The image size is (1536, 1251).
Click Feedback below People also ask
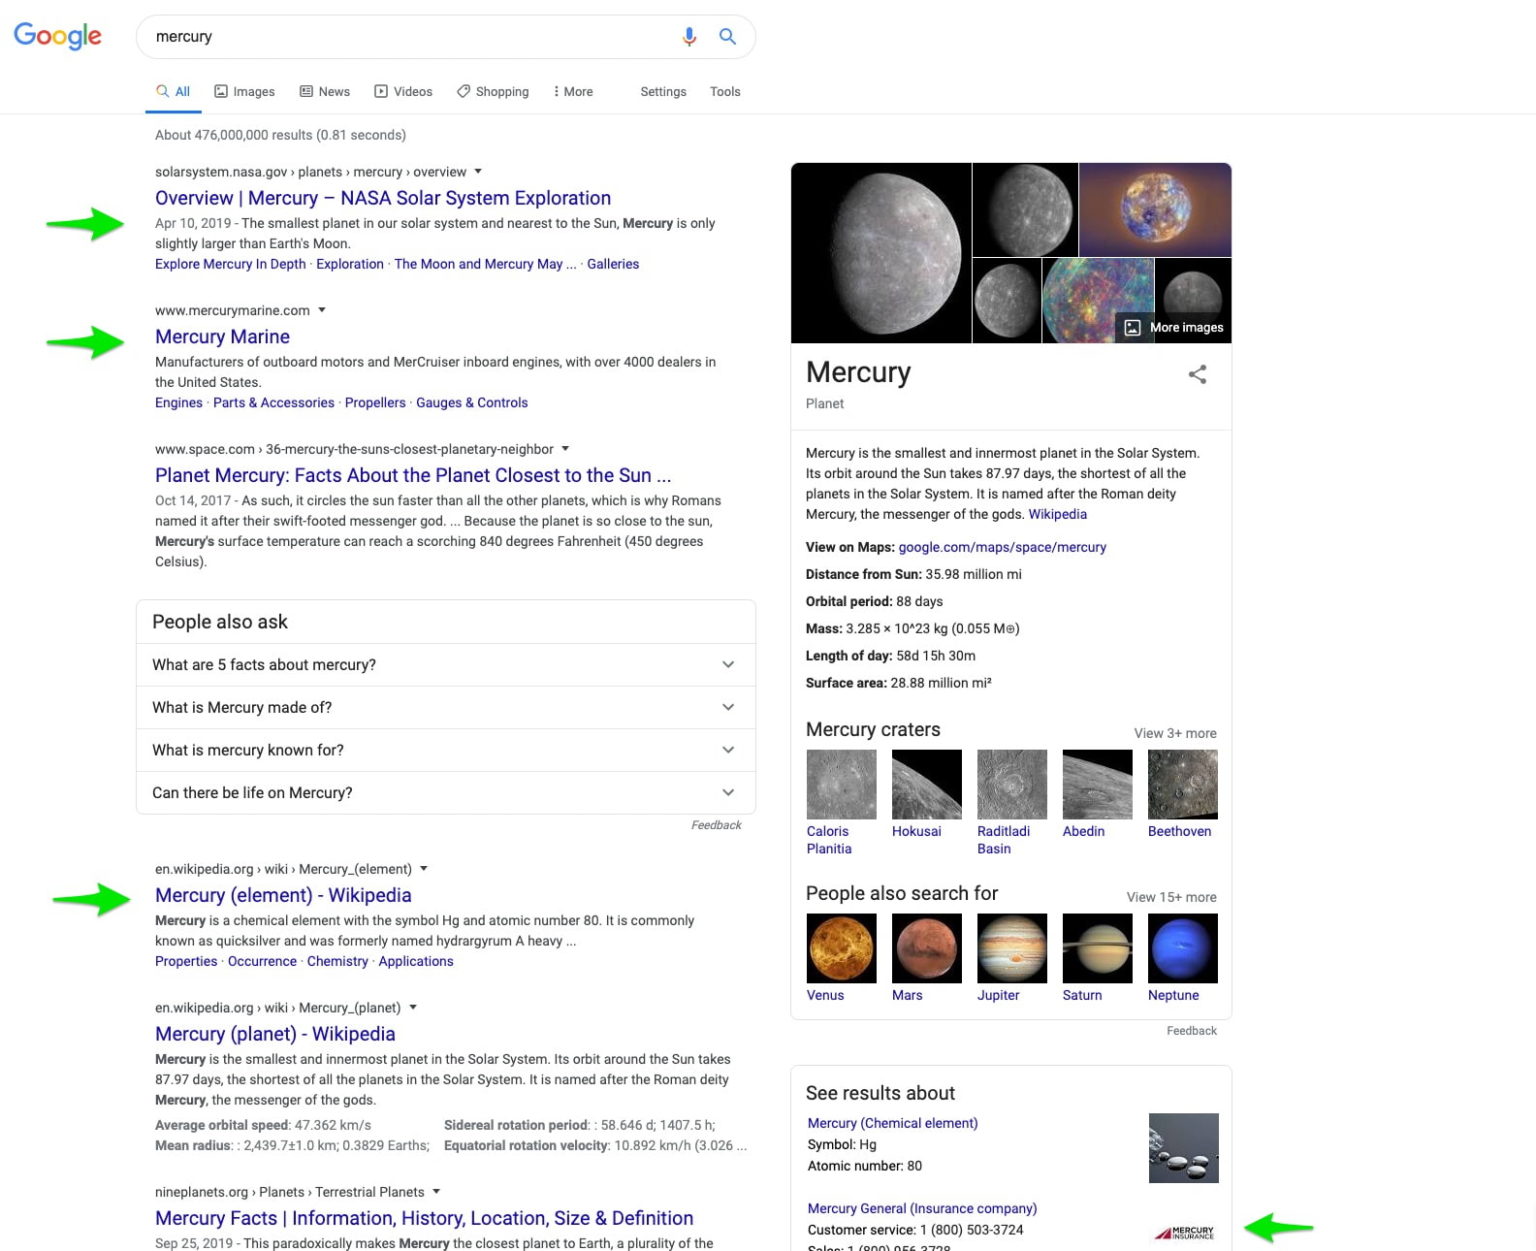click(x=716, y=824)
